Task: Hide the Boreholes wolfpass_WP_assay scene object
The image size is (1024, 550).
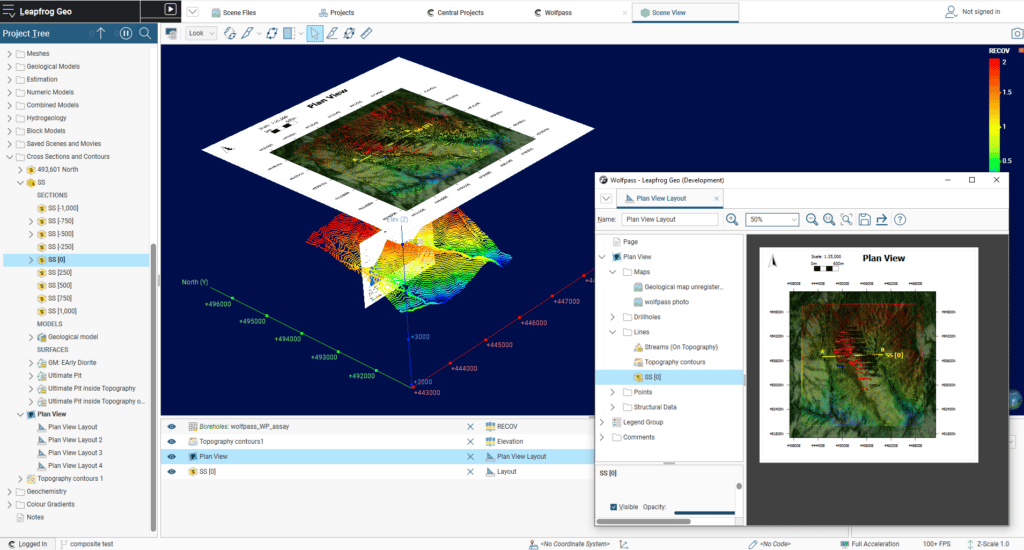Action: pyautogui.click(x=171, y=427)
